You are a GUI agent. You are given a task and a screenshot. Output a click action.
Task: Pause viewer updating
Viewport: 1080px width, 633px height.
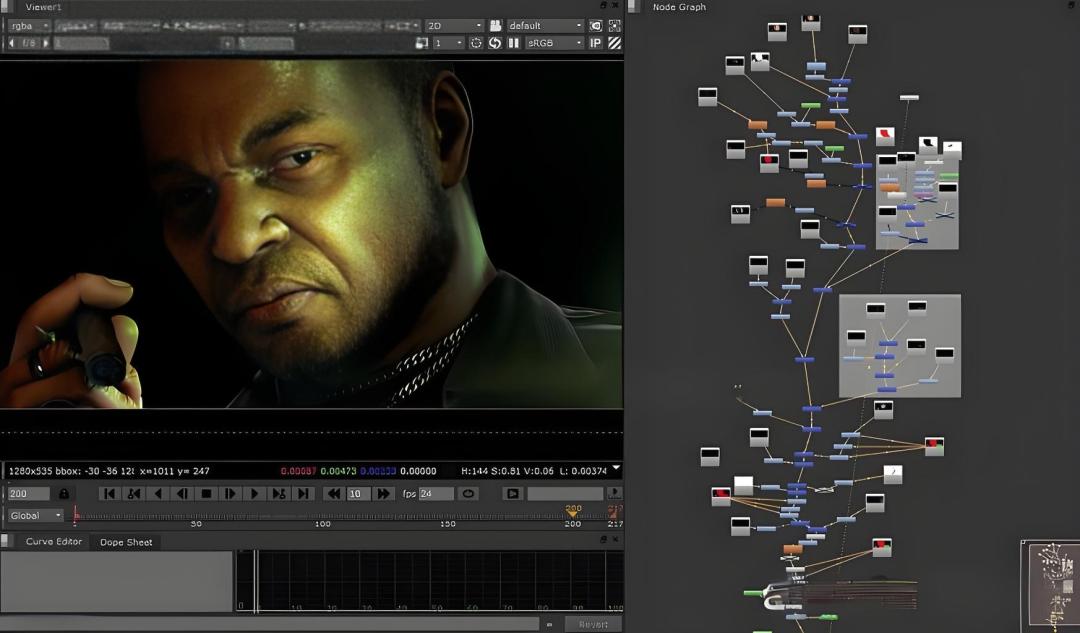click(513, 43)
